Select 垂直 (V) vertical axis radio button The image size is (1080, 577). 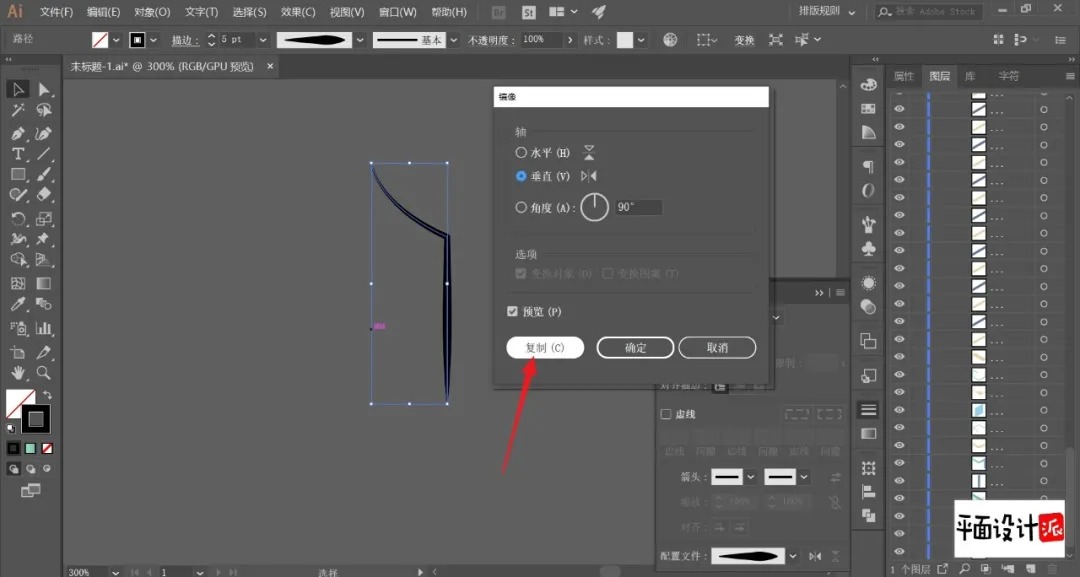pyautogui.click(x=521, y=176)
